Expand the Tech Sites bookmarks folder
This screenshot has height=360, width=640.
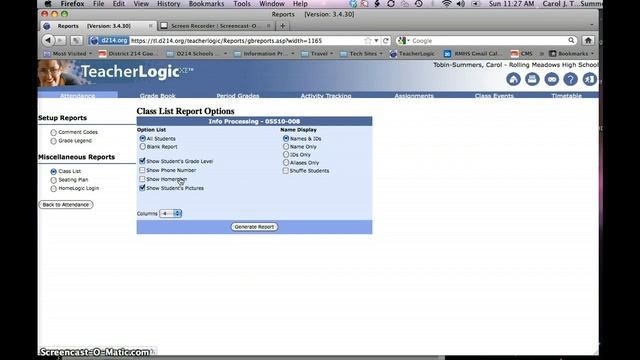tap(361, 53)
